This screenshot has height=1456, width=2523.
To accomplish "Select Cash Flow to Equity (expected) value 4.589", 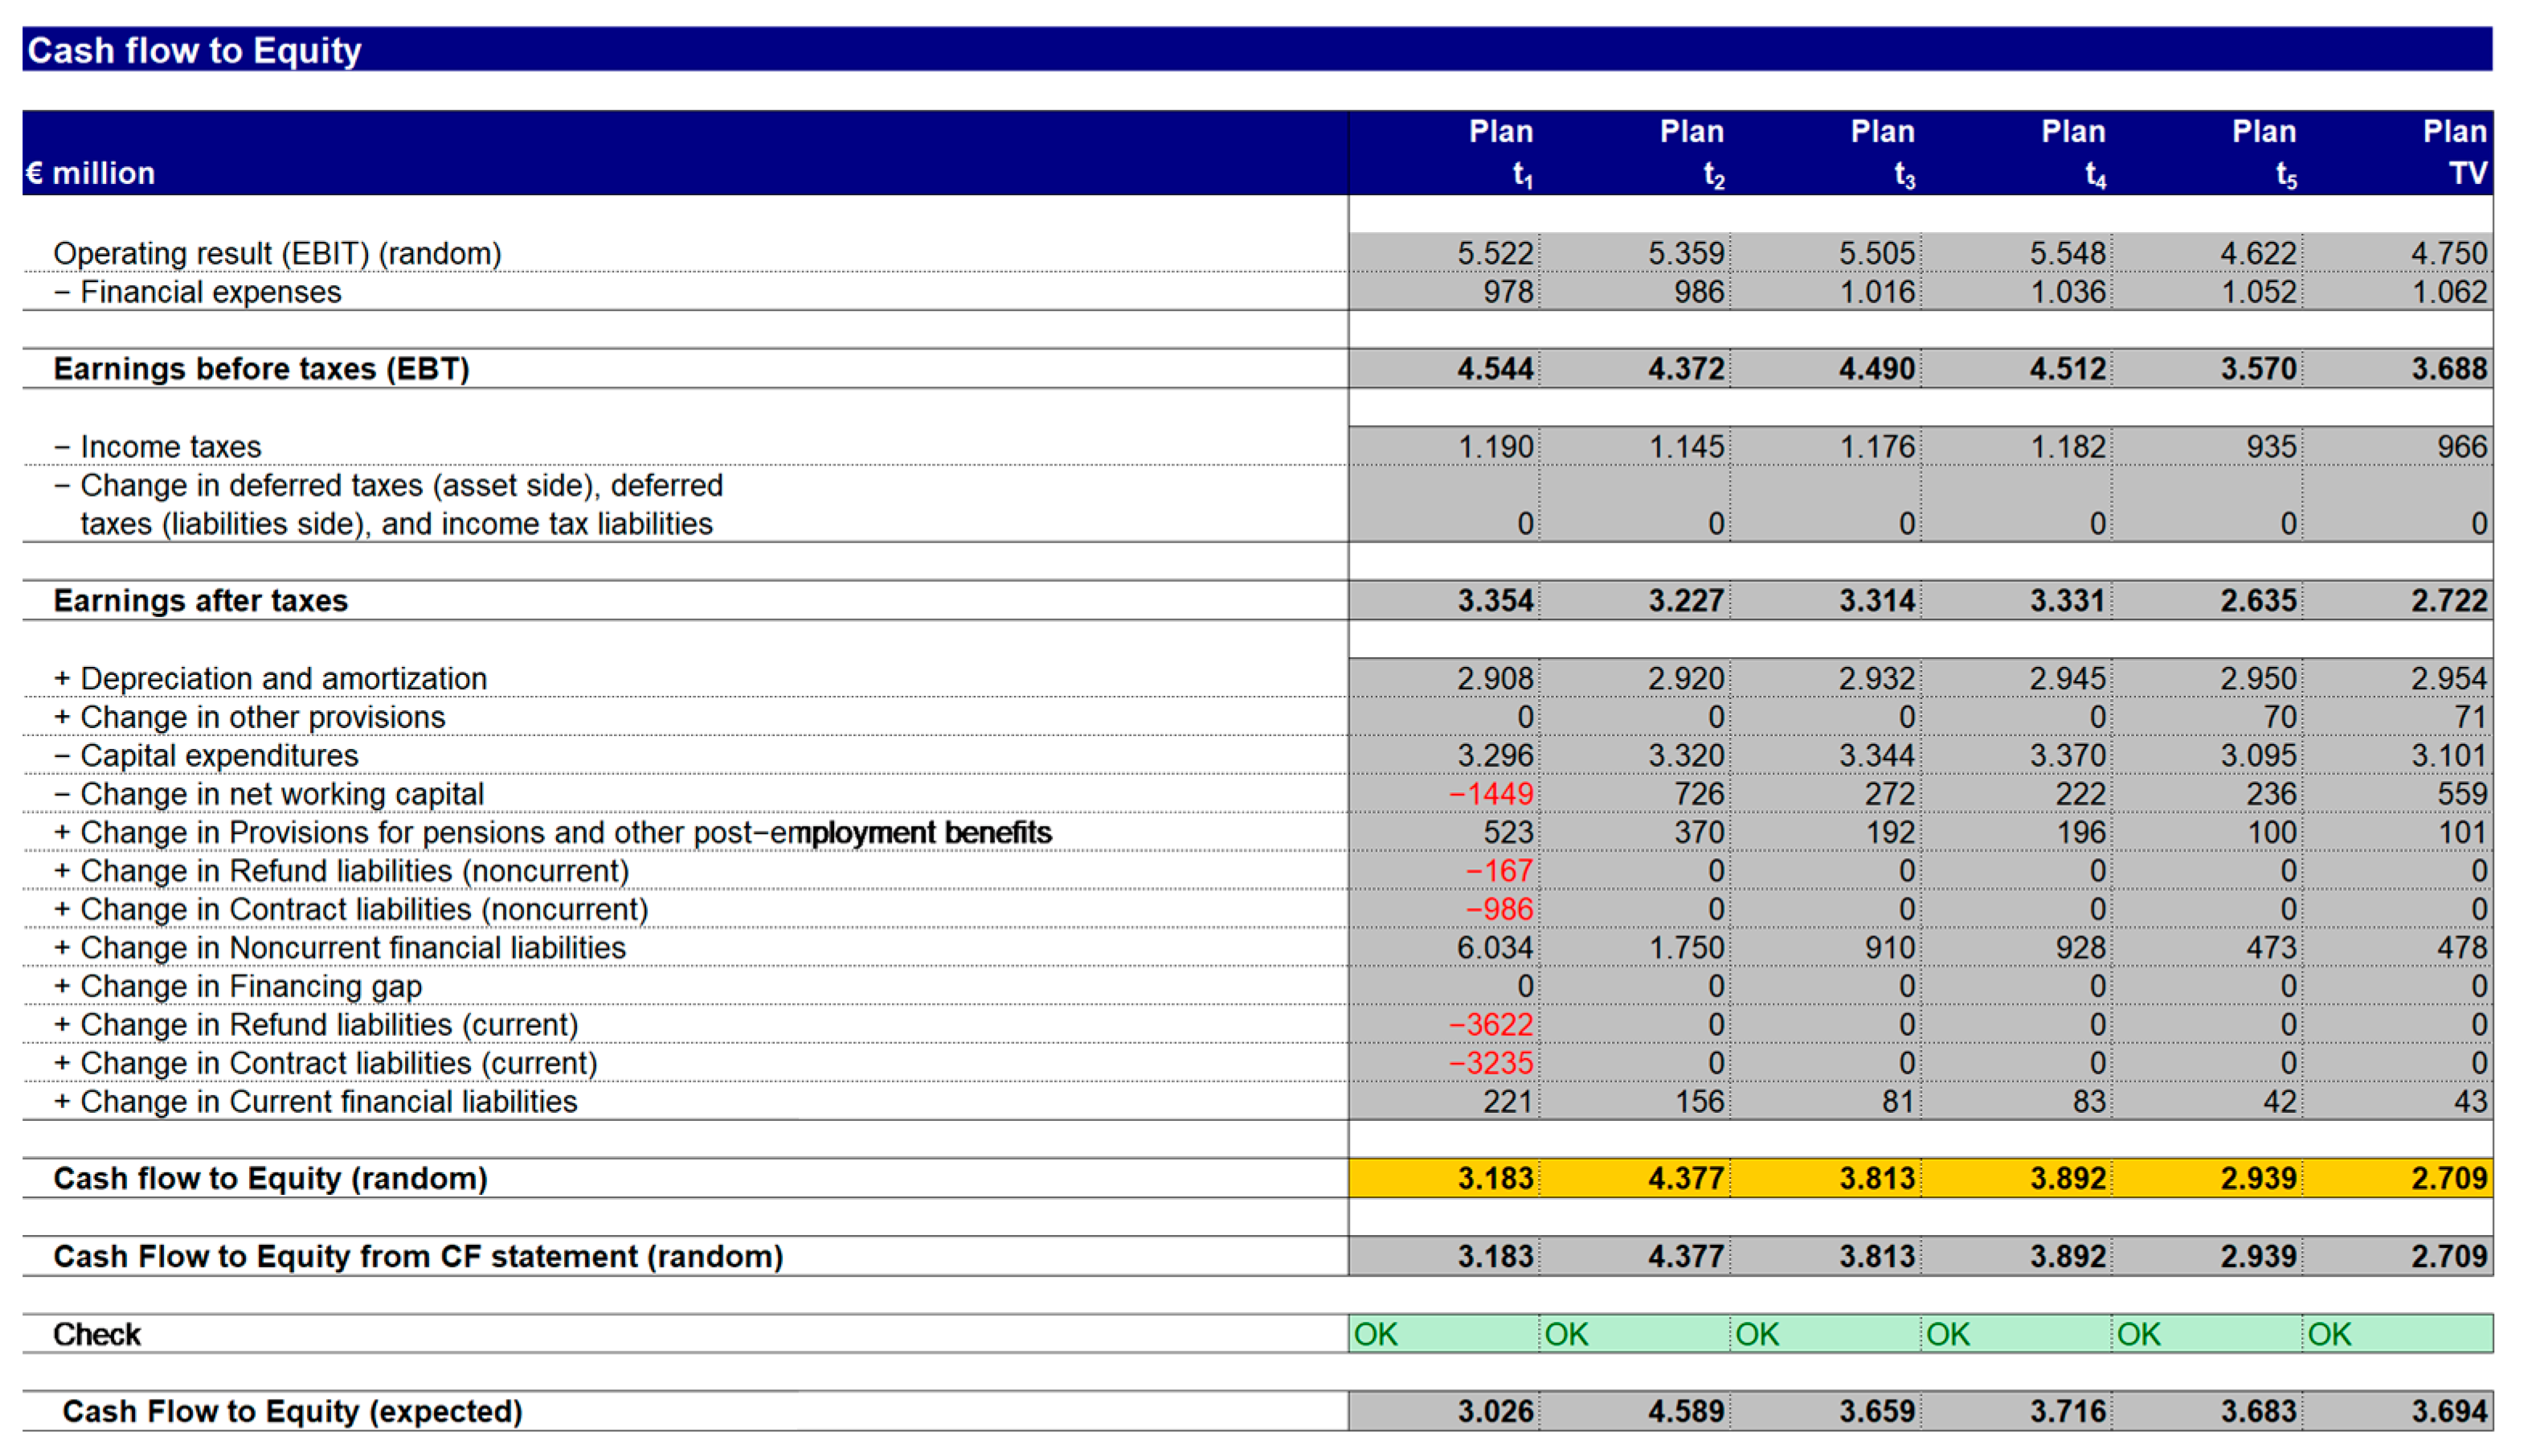I will coord(1685,1411).
